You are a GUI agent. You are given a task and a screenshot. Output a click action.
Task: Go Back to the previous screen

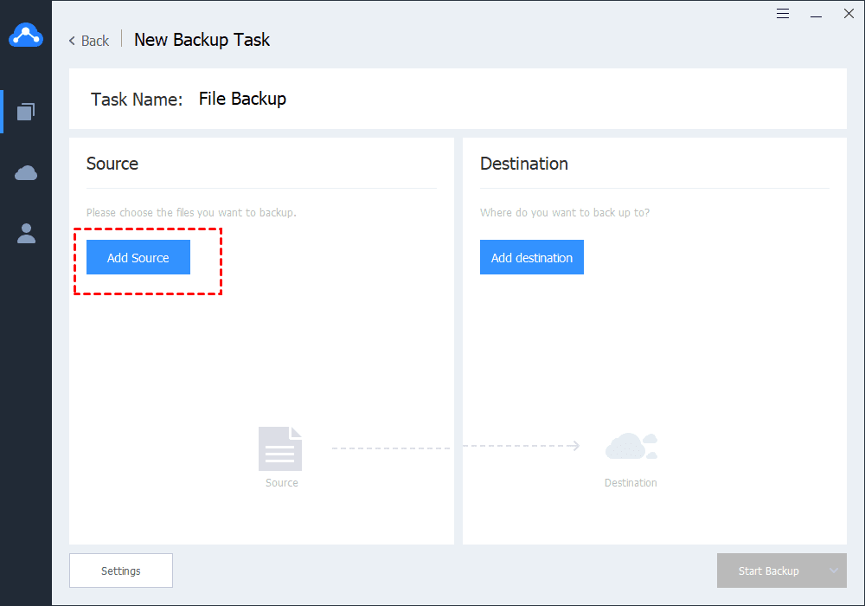point(89,40)
